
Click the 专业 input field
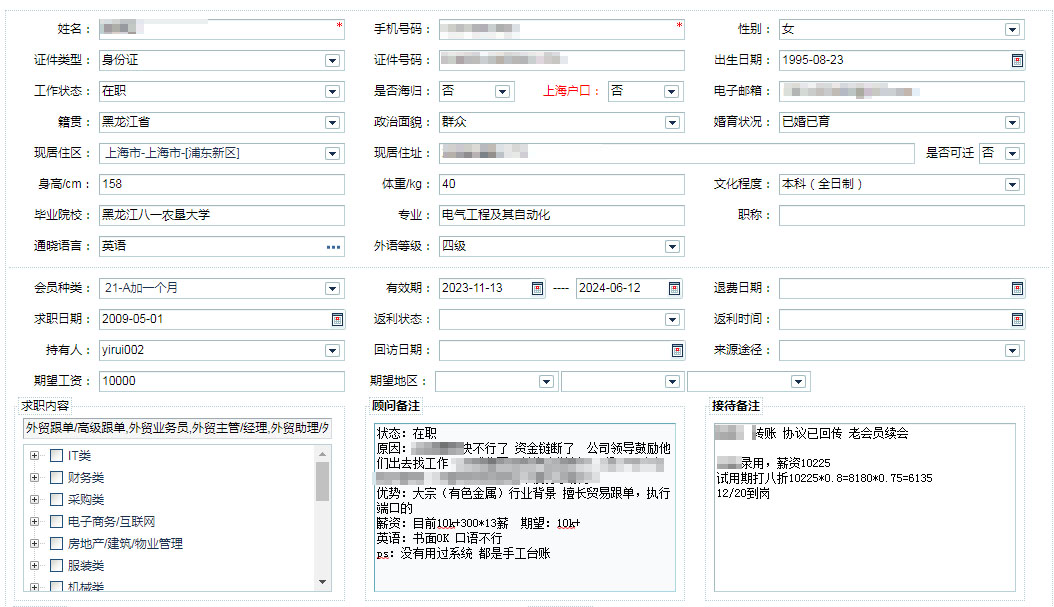coord(561,215)
